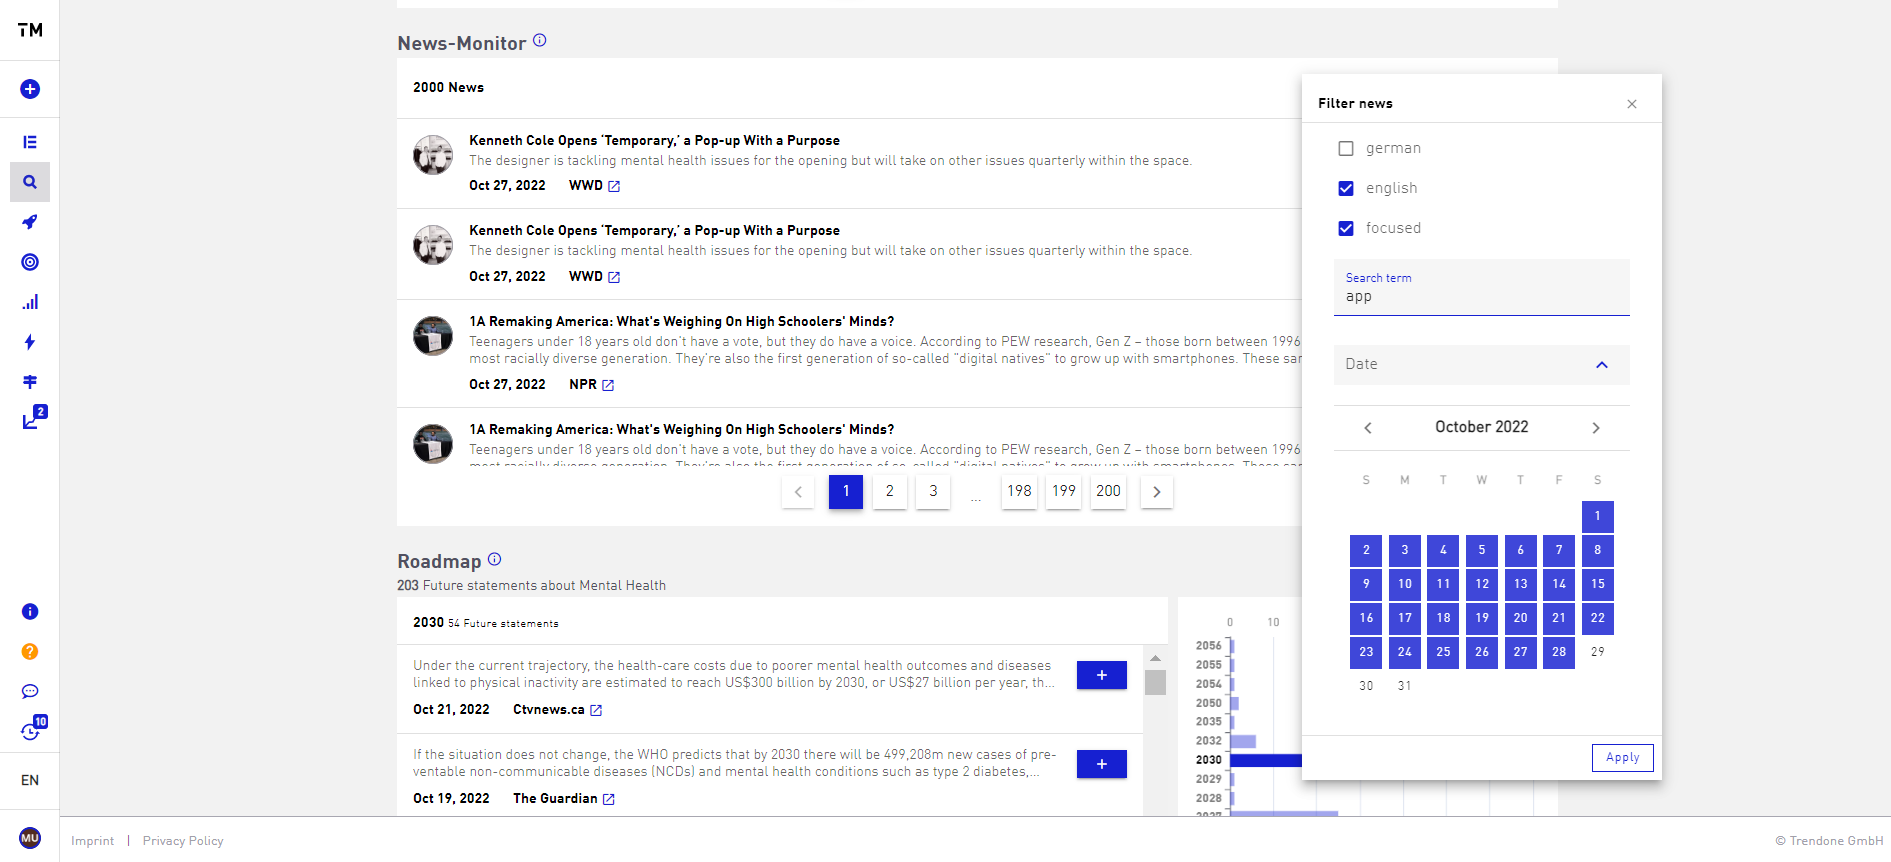Viewport: 1891px width, 862px height.
Task: Enable the german checkbox
Action: [x=1346, y=148]
